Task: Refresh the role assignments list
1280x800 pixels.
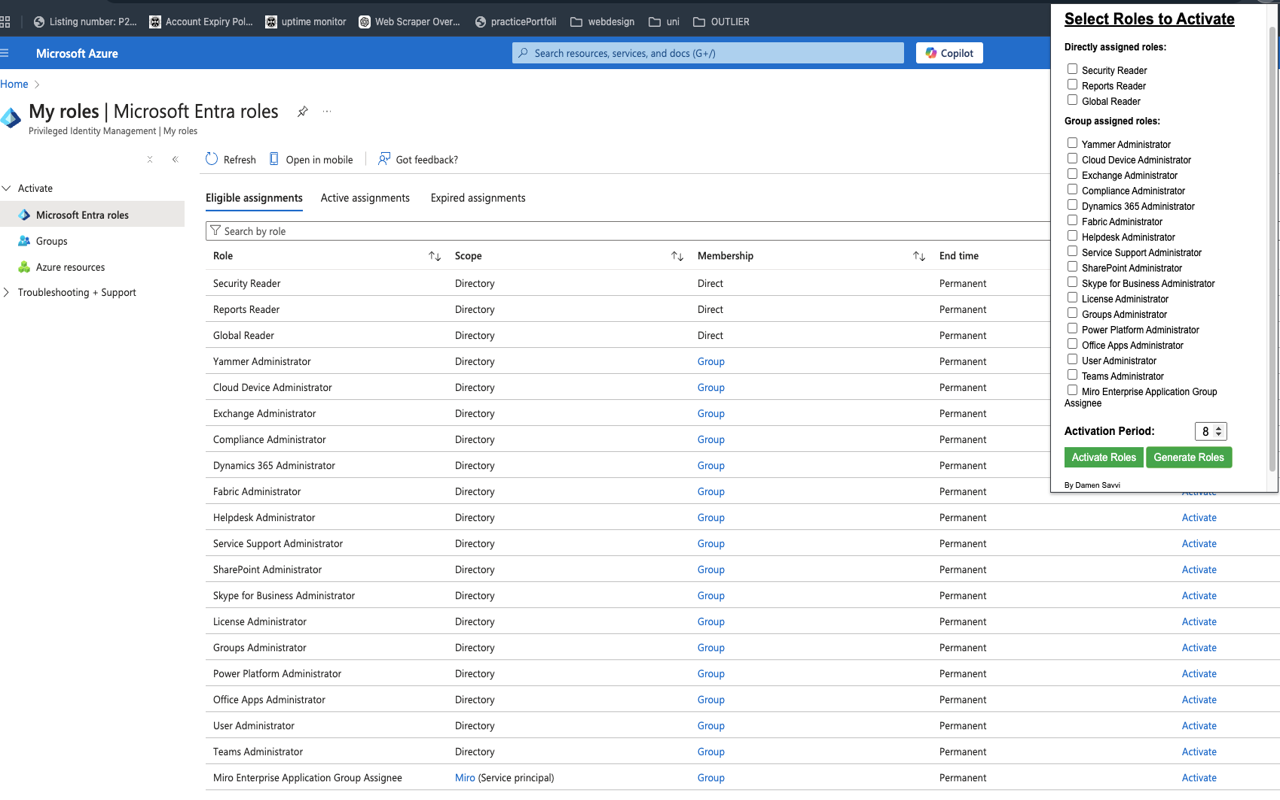Action: tap(230, 159)
